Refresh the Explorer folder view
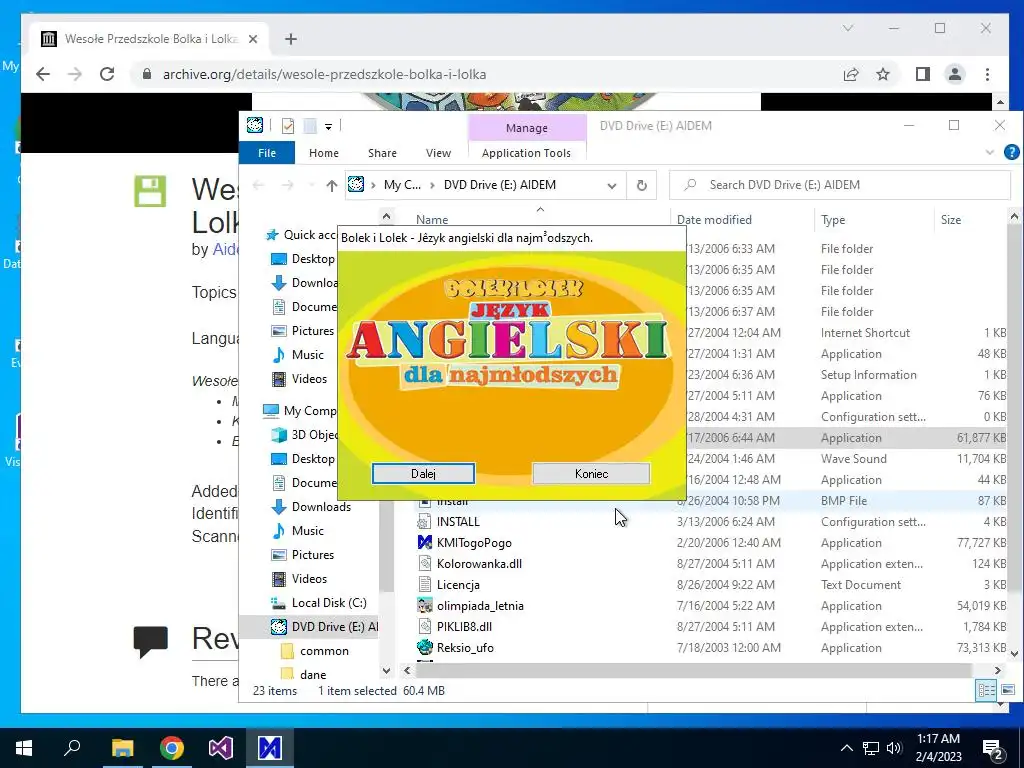The width and height of the screenshot is (1024, 768). click(x=641, y=185)
